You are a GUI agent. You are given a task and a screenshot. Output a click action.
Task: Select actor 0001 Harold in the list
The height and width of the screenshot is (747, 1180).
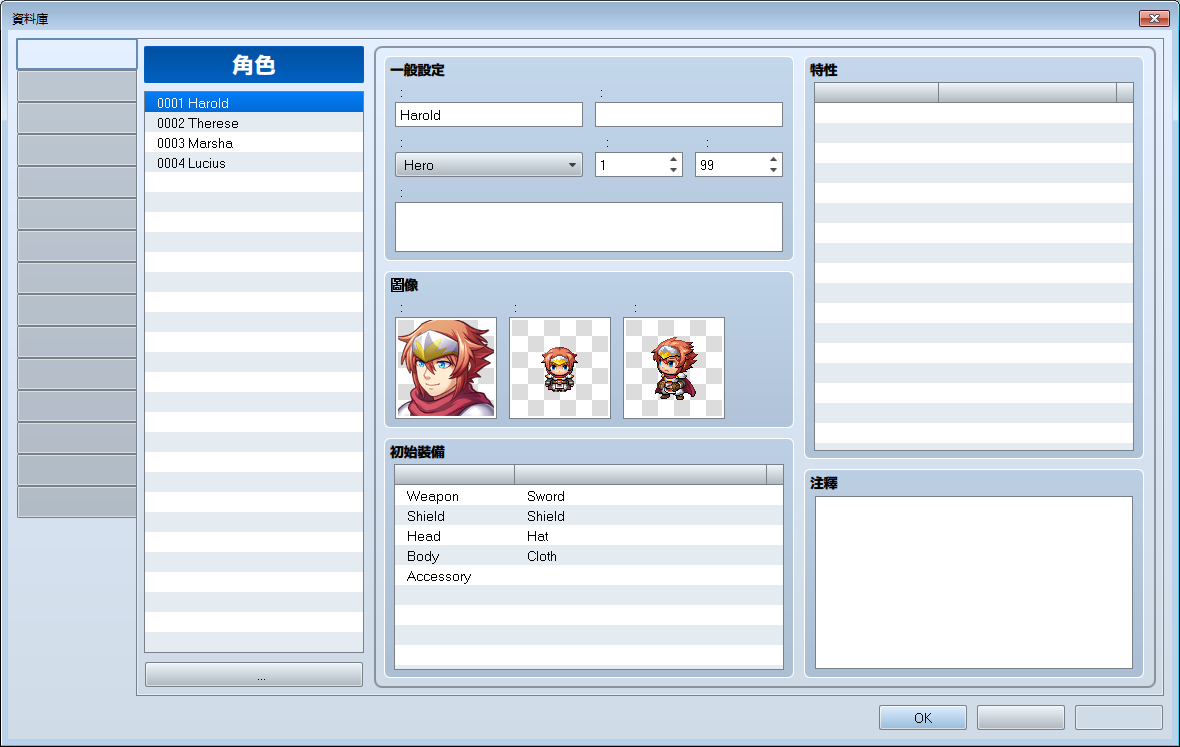click(254, 103)
